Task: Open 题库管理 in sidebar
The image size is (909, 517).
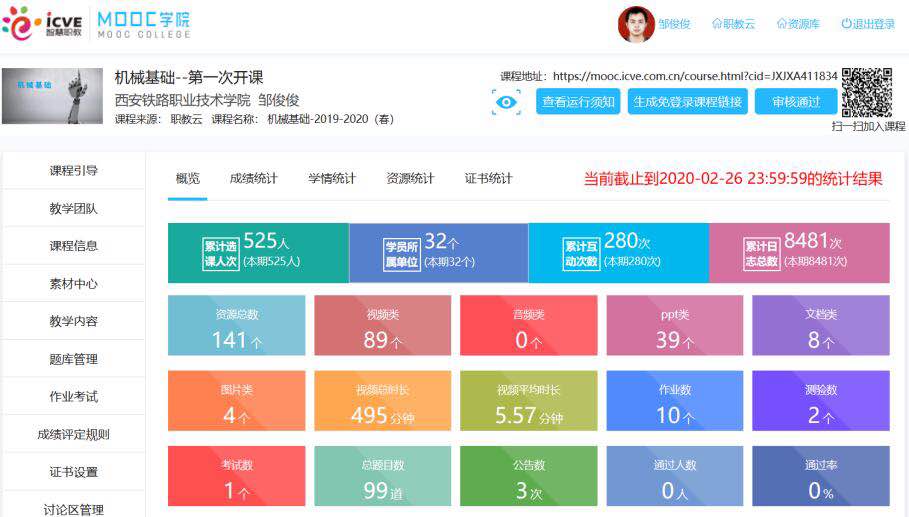Action: [74, 359]
